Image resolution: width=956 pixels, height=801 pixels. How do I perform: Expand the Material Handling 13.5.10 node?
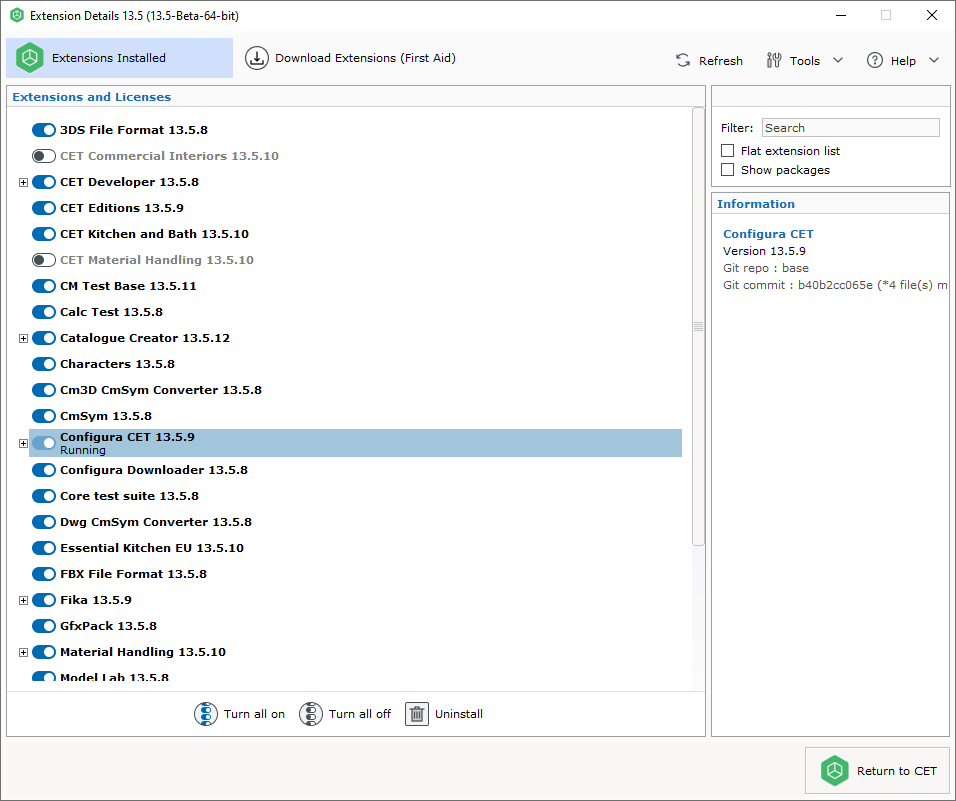[x=23, y=652]
